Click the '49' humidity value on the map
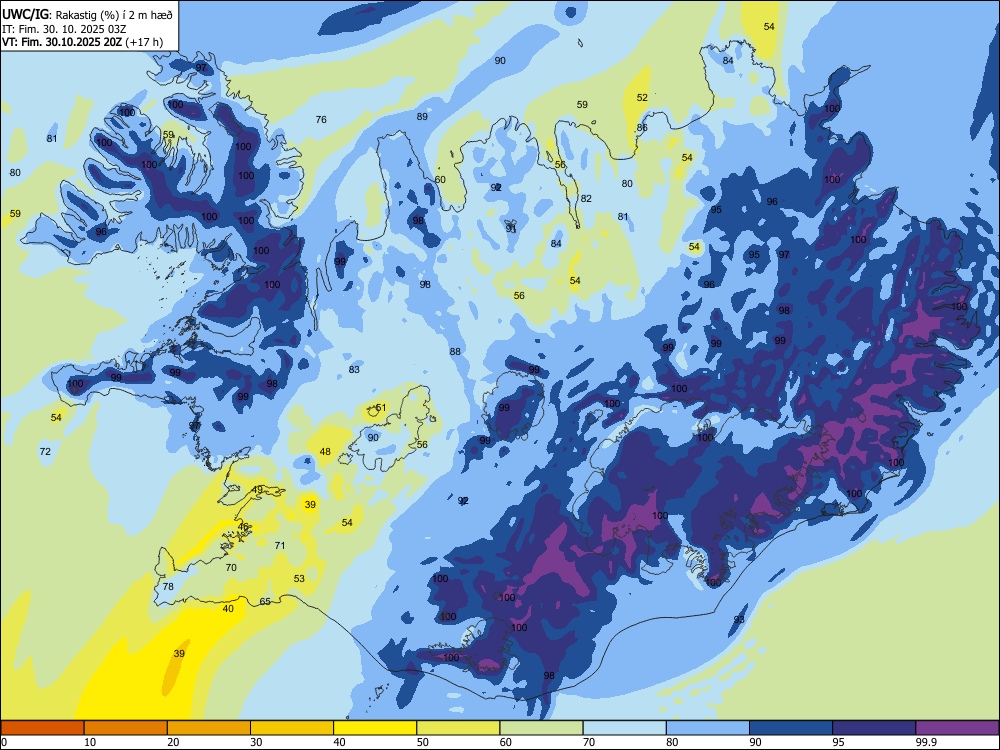 tap(258, 490)
